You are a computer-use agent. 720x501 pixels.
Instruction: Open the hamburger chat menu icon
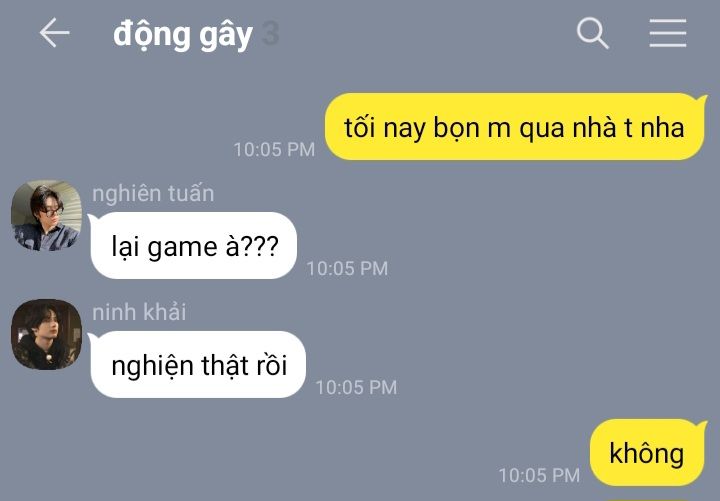[668, 33]
